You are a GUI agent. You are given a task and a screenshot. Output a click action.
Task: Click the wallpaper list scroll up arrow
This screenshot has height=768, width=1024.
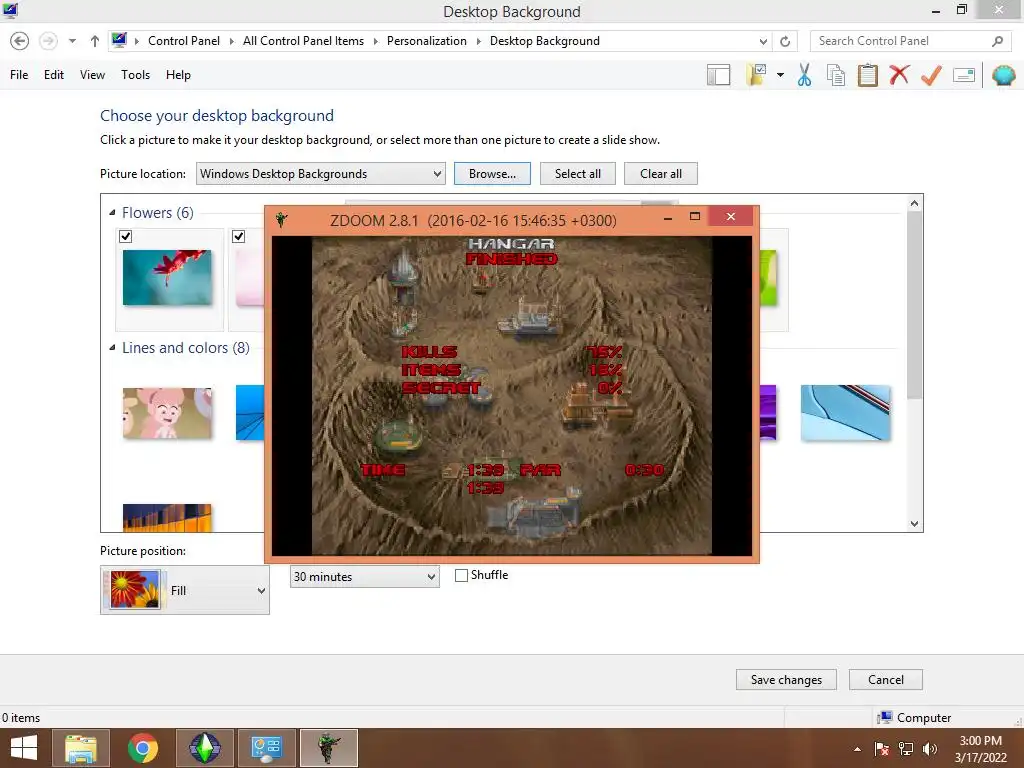[x=914, y=203]
